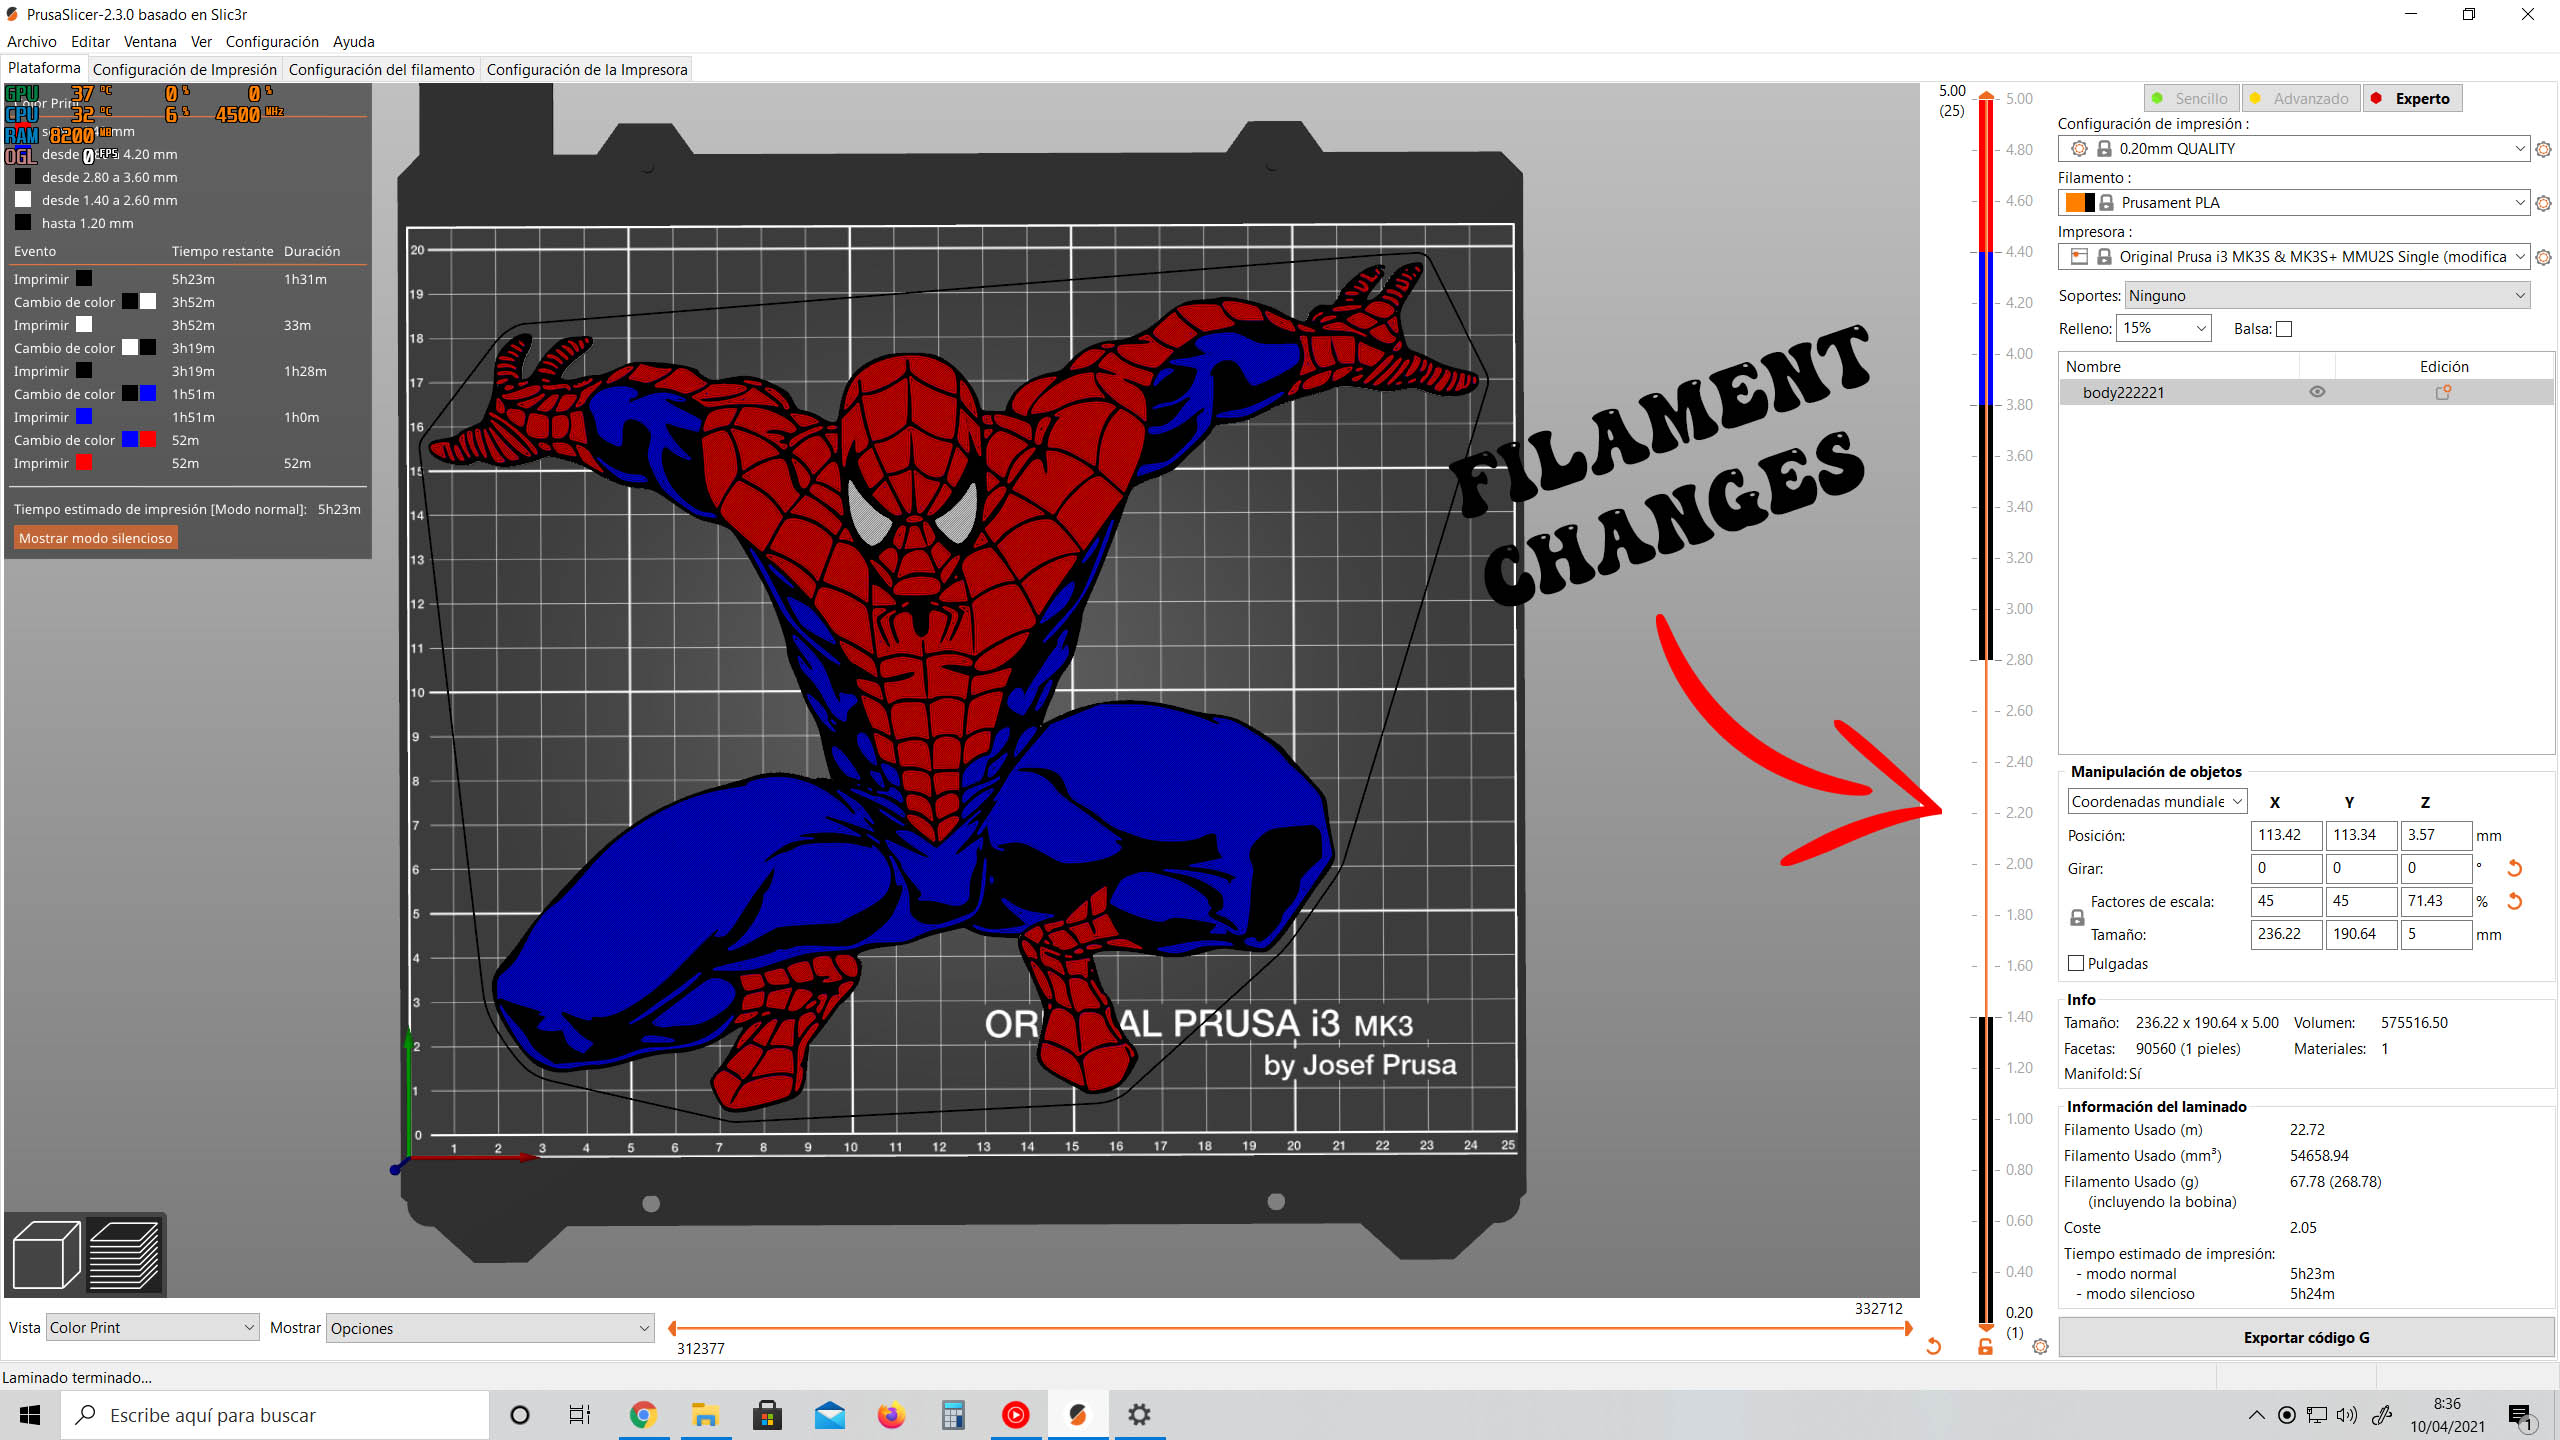Open Calculator from the taskbar
Screen dimensions: 2560x1440
coord(953,1415)
